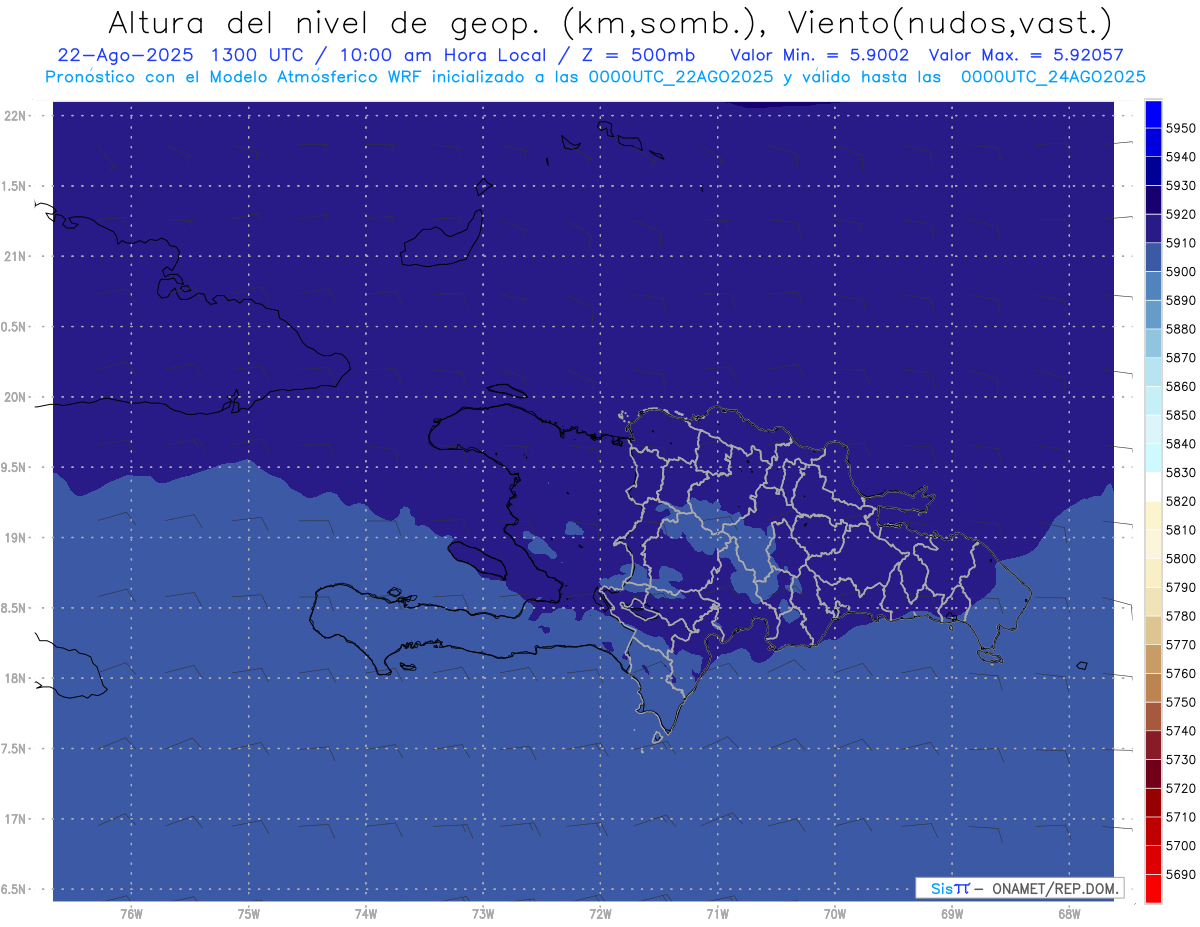Click the legend swatch between 5870 and 5860

[1153, 372]
